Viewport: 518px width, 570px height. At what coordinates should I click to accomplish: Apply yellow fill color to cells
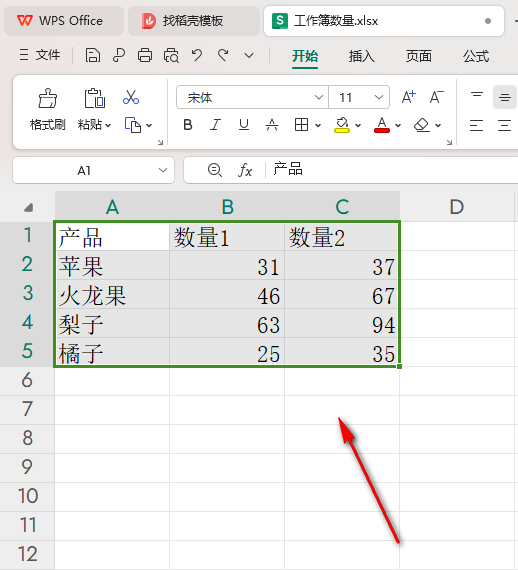(342, 125)
